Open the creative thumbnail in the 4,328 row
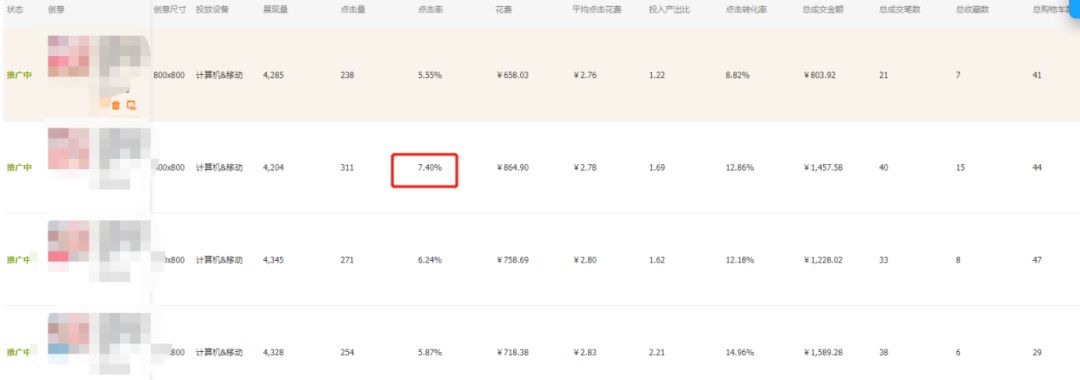Image resolution: width=1080 pixels, height=380 pixels. [69, 334]
